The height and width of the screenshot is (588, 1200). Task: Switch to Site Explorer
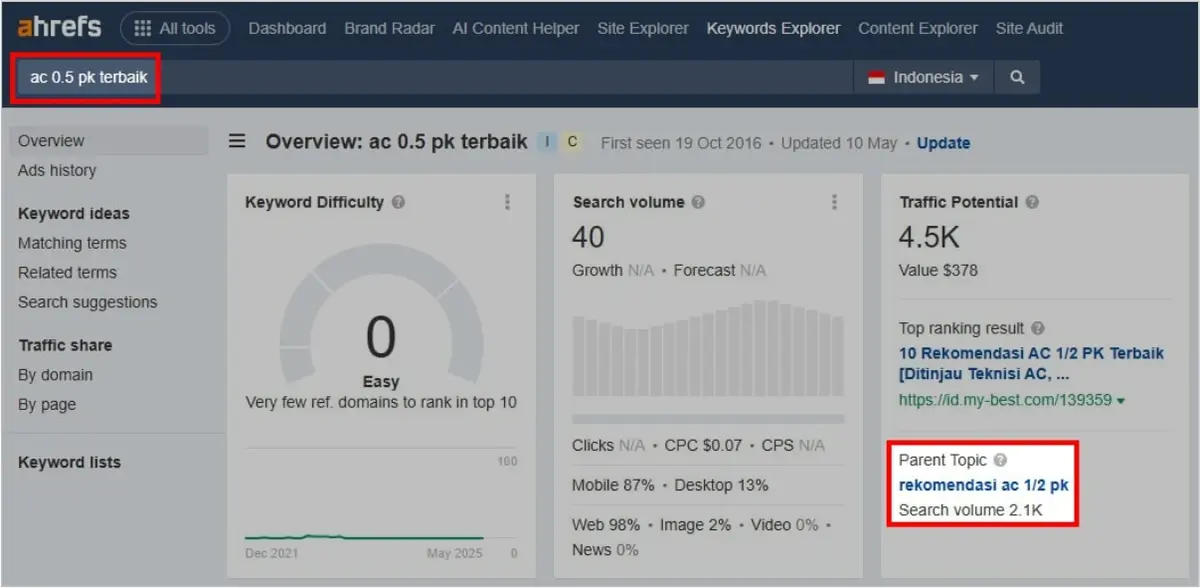643,28
